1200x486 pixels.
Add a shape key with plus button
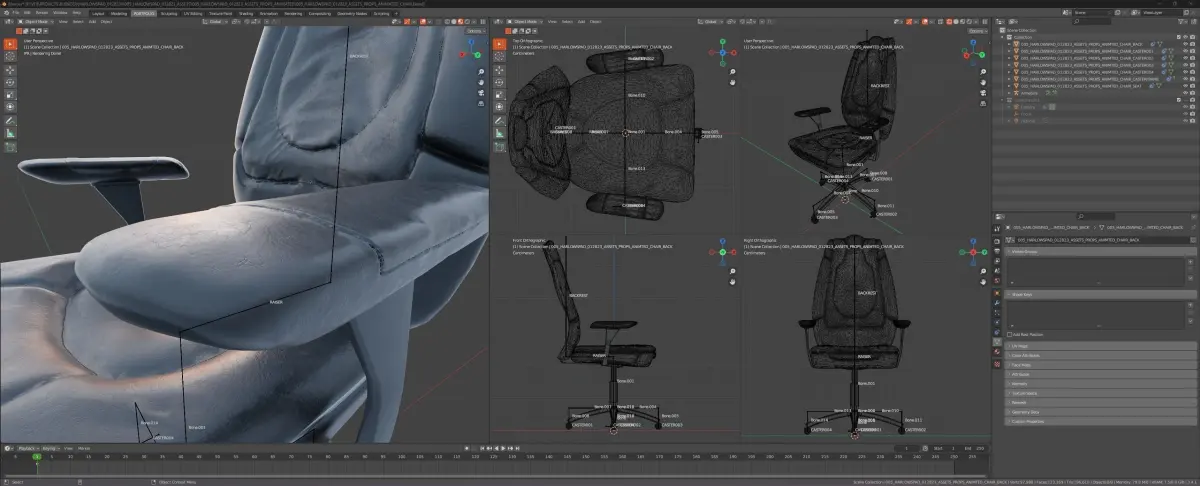click(x=1190, y=304)
